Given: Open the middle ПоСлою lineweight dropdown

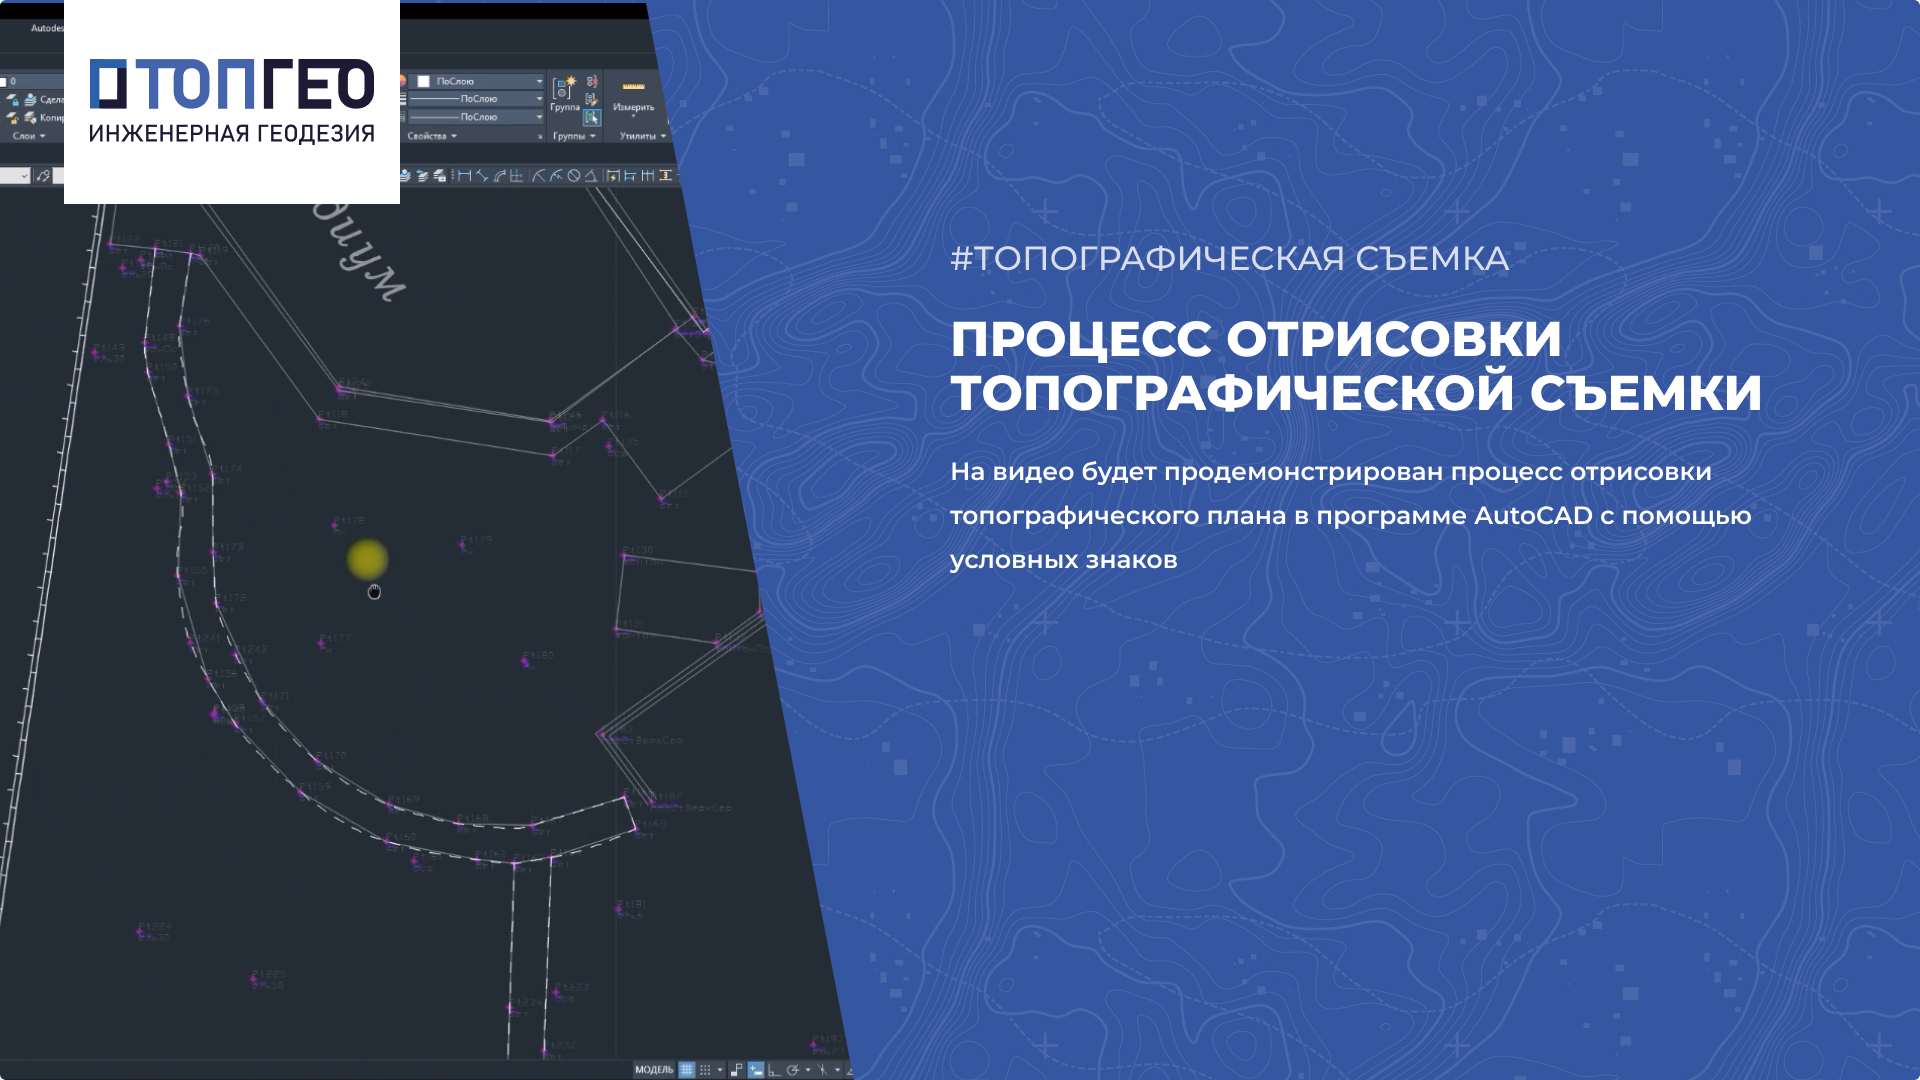Looking at the screenshot, I should pos(476,99).
